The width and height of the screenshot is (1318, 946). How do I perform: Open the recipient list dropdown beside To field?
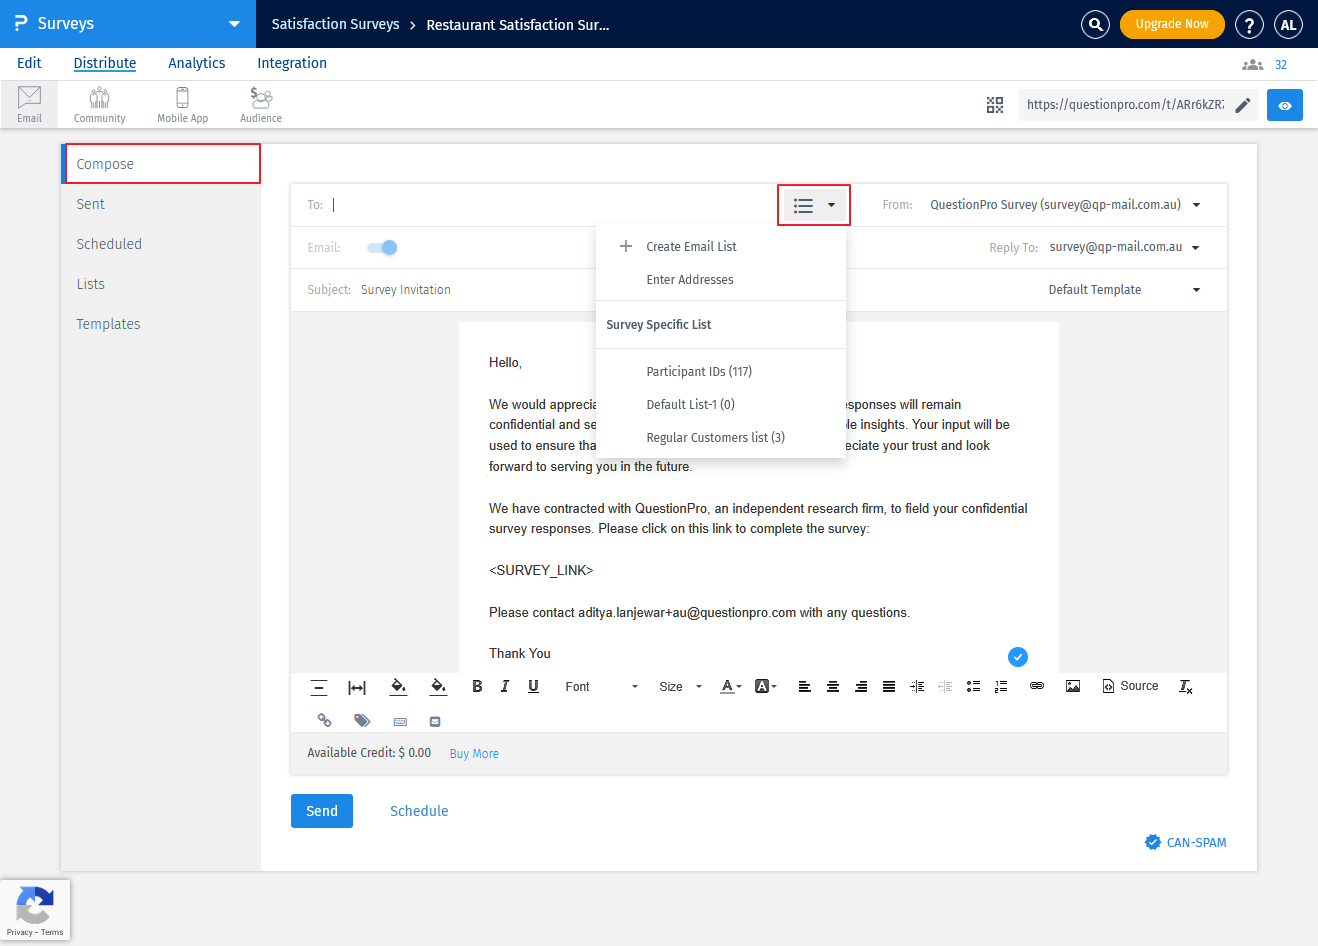(x=813, y=204)
